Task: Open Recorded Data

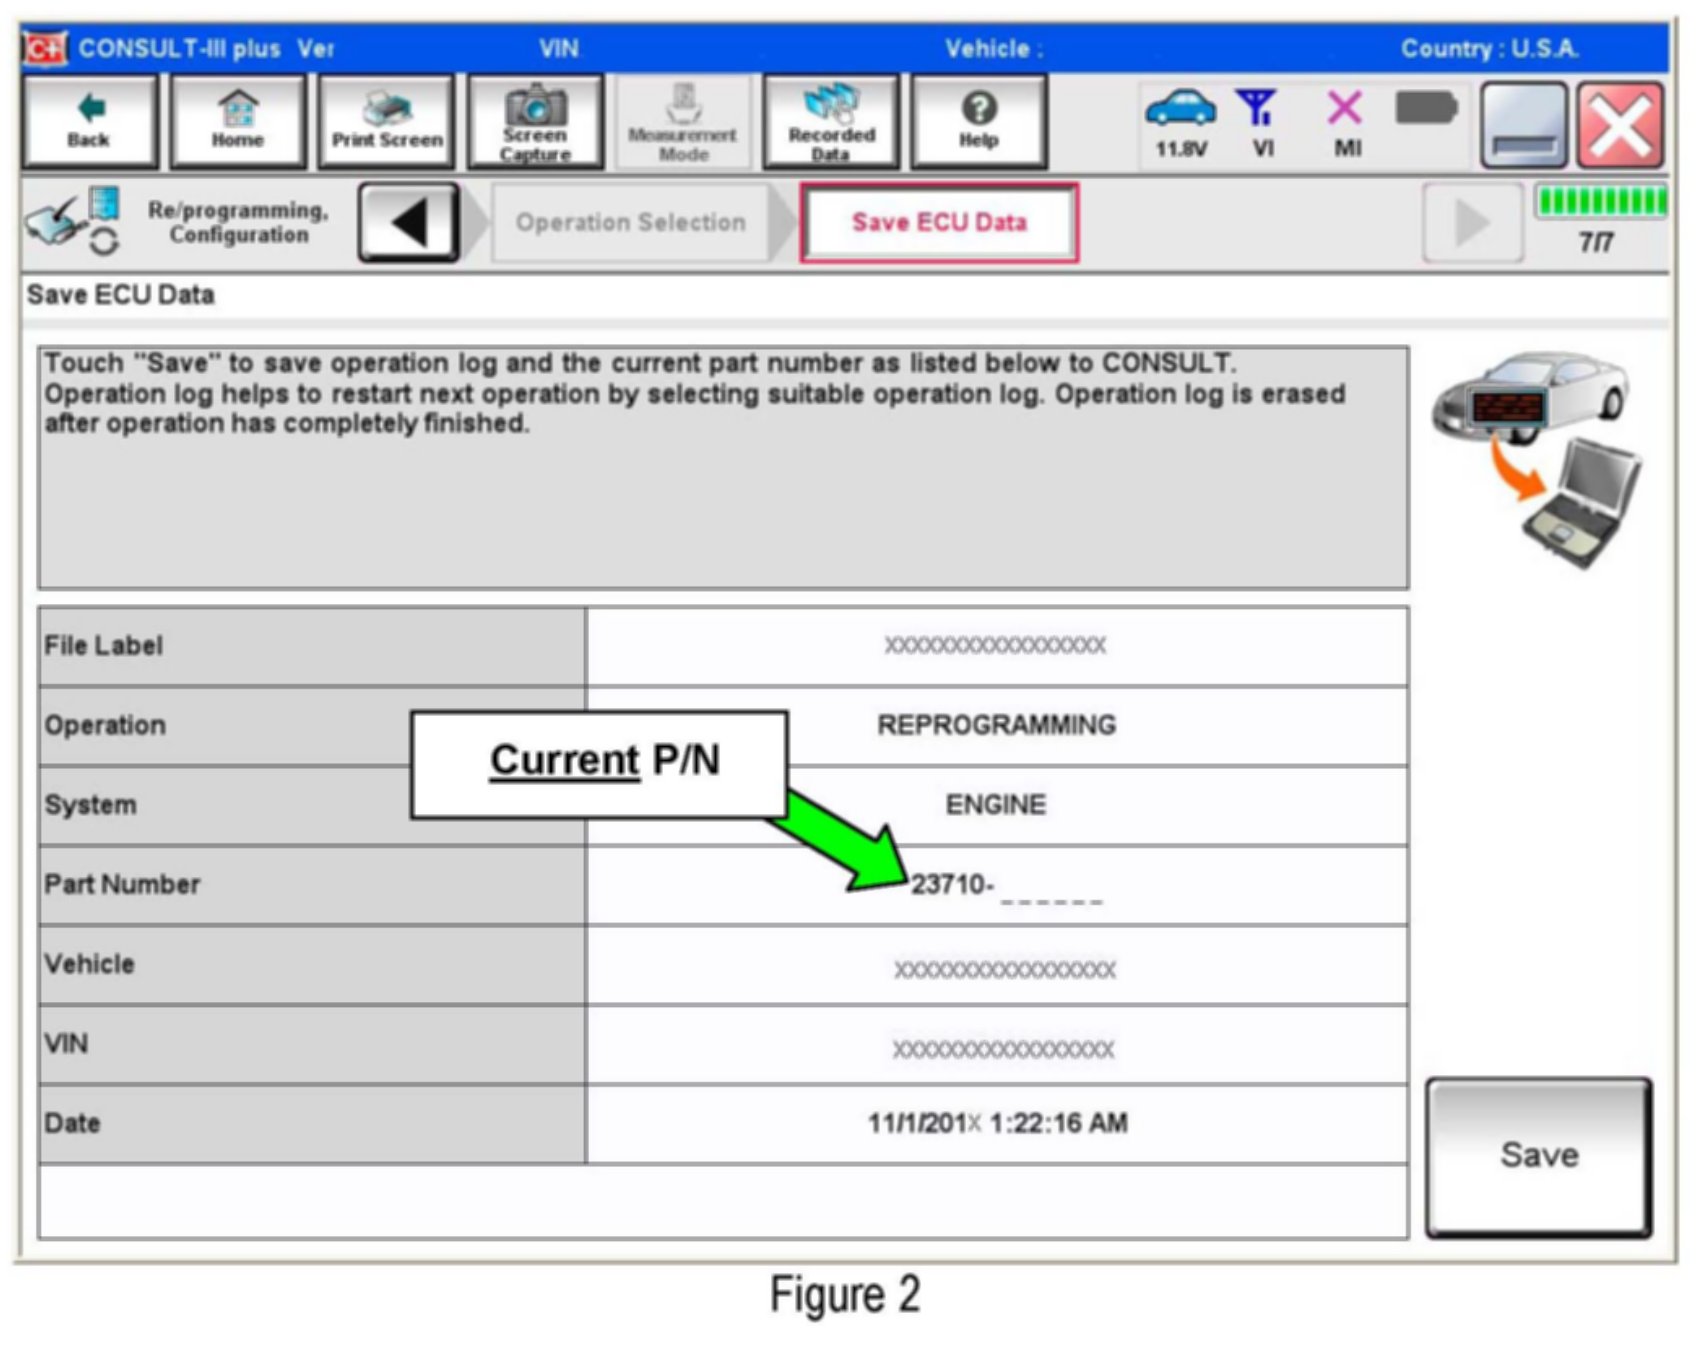Action: 830,122
